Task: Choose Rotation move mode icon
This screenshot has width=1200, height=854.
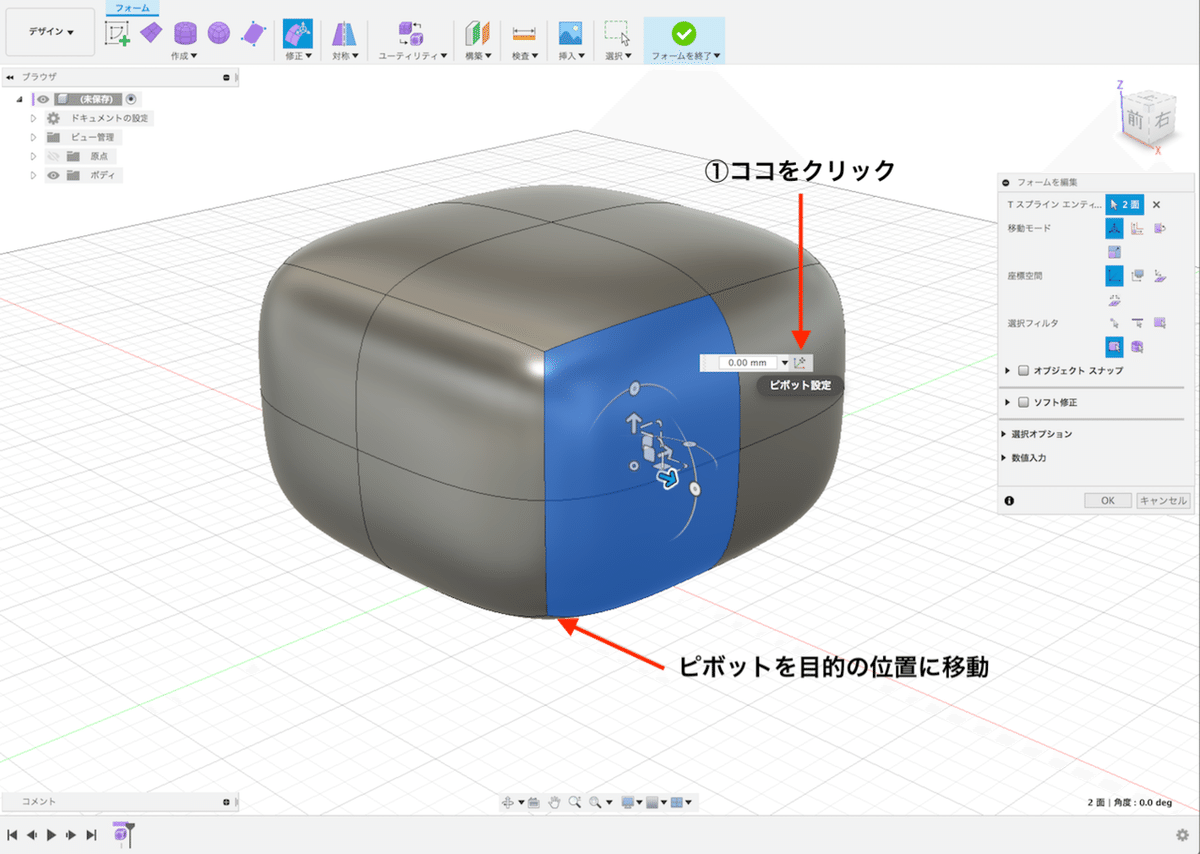Action: [x=1160, y=228]
